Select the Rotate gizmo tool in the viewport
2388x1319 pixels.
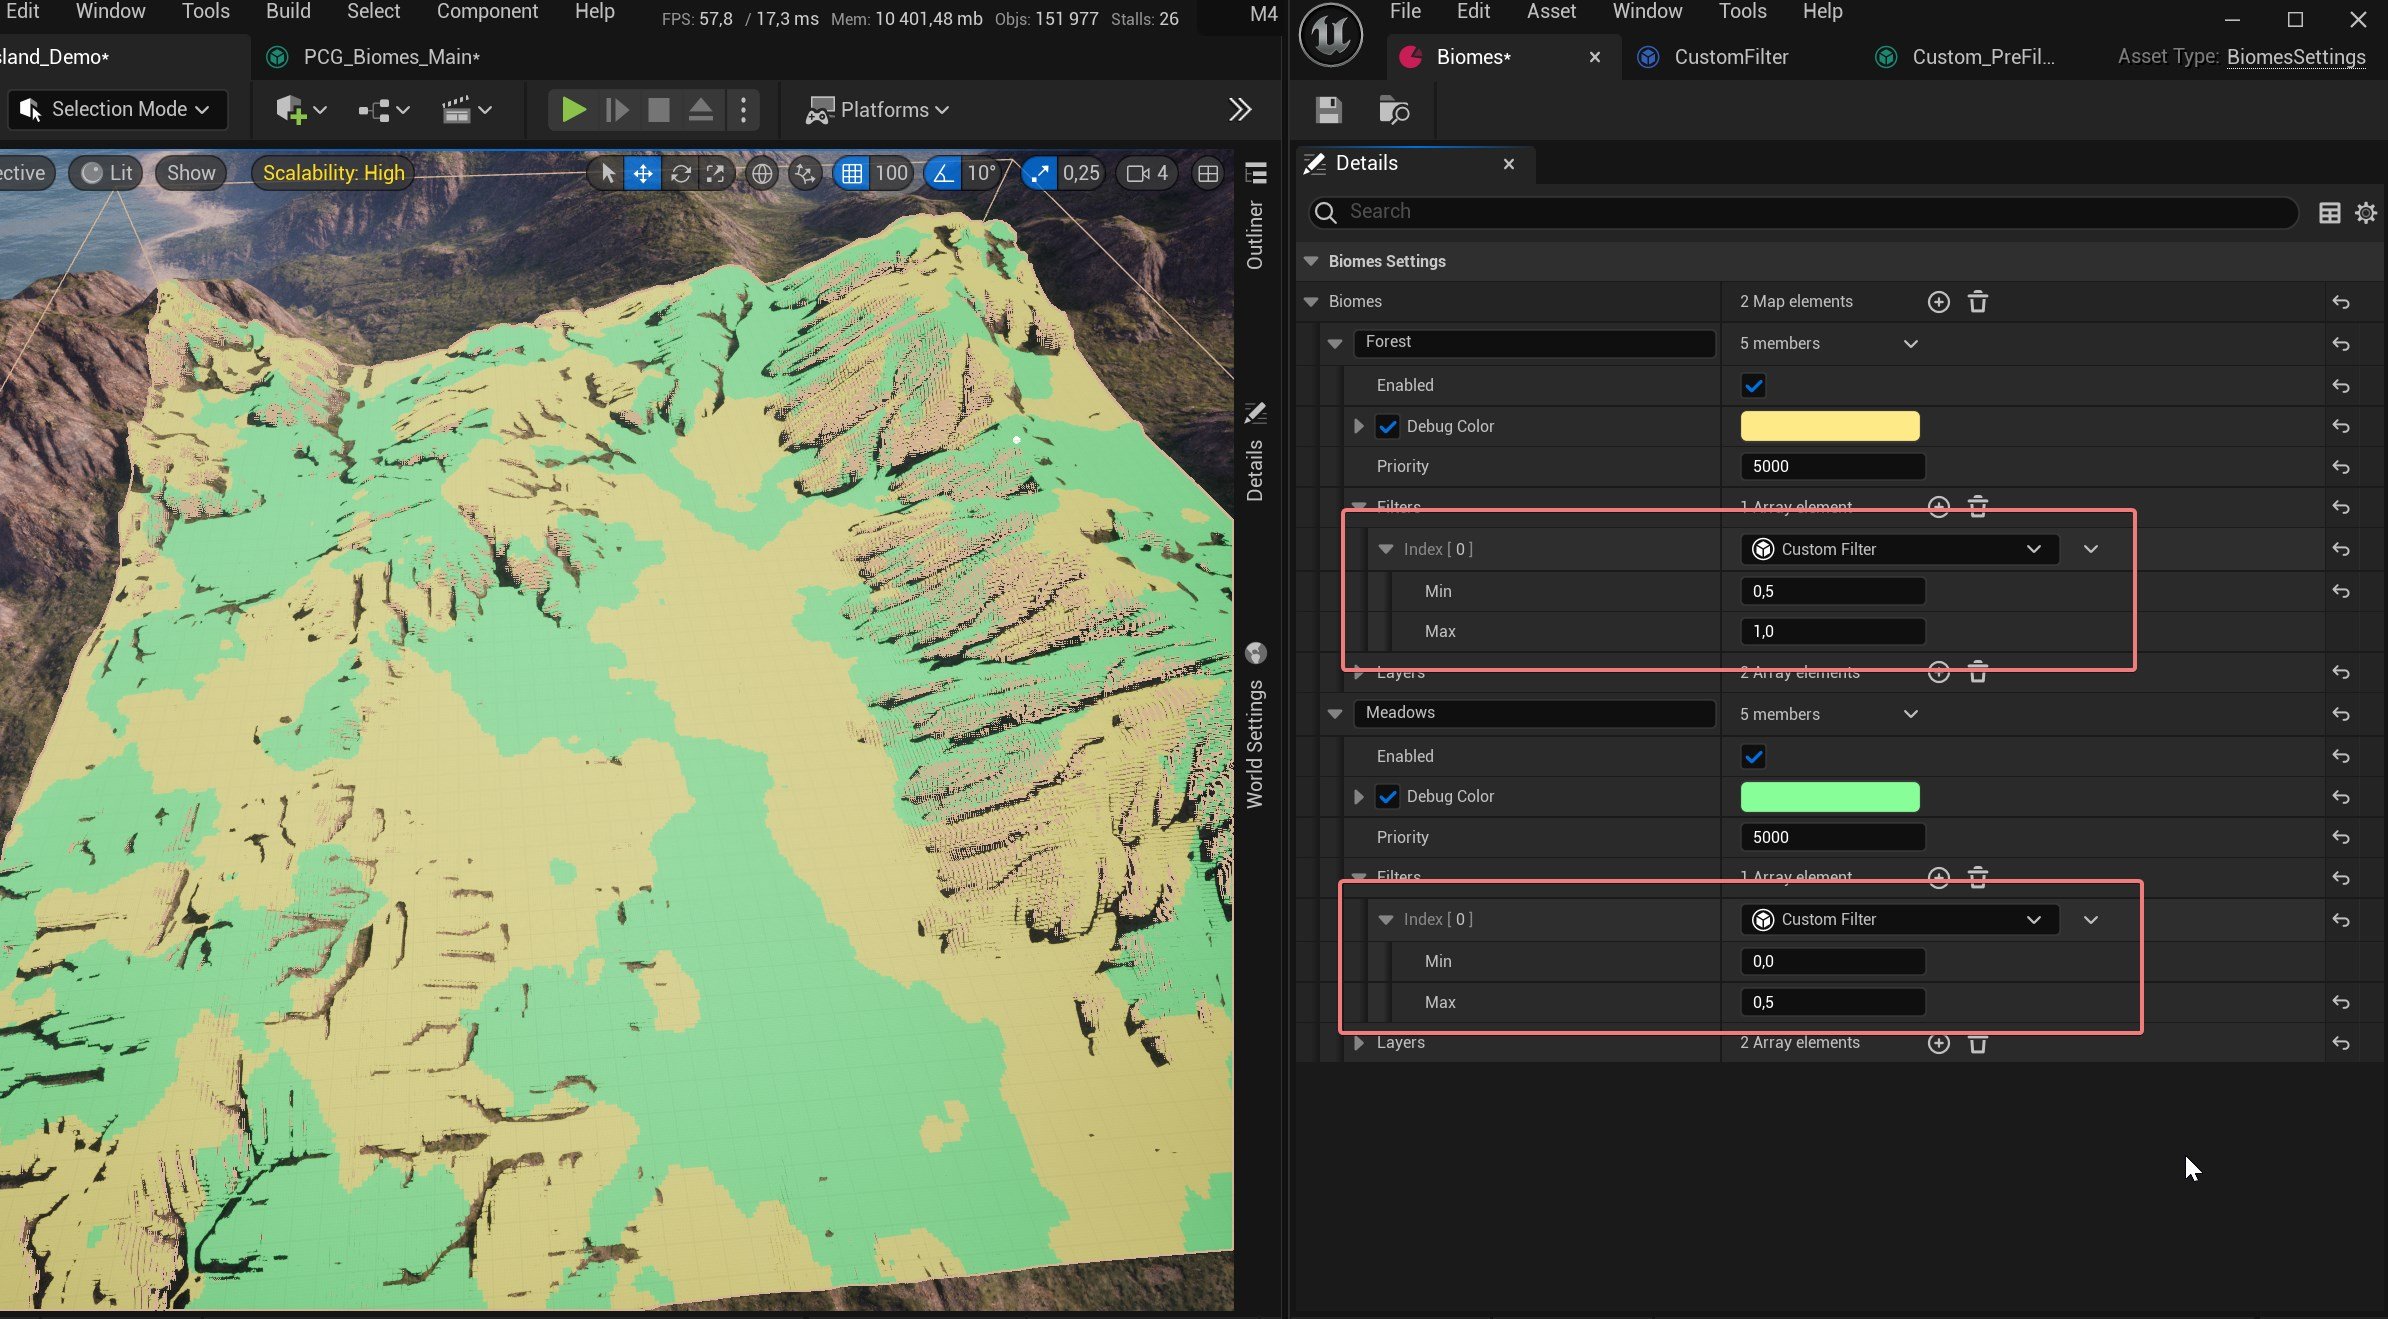(x=680, y=173)
